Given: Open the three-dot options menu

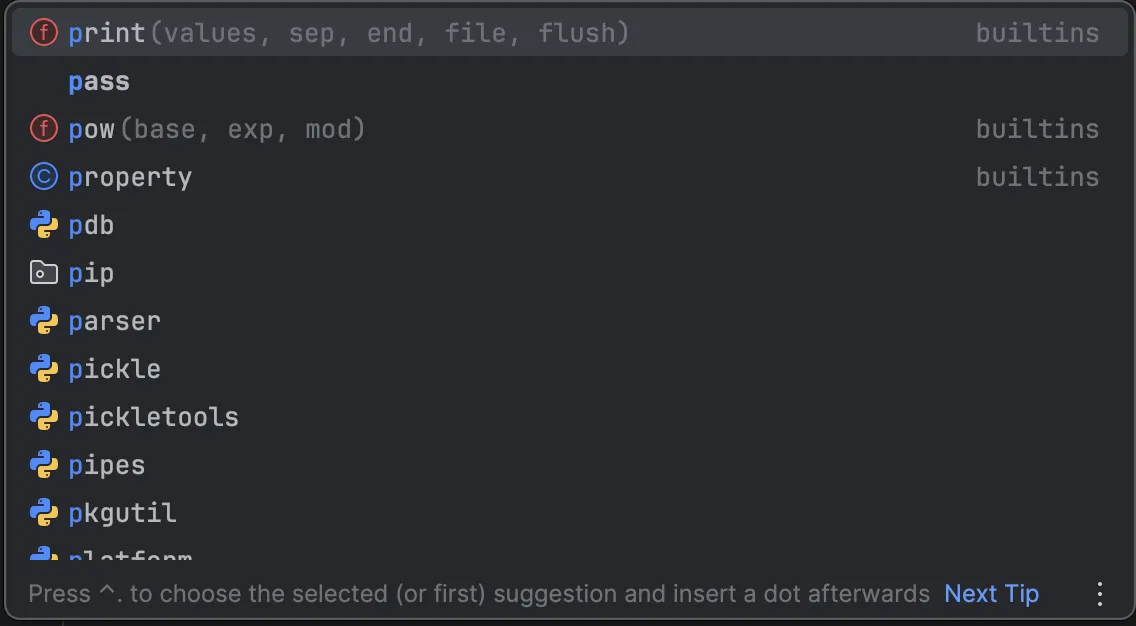Looking at the screenshot, I should (1100, 593).
